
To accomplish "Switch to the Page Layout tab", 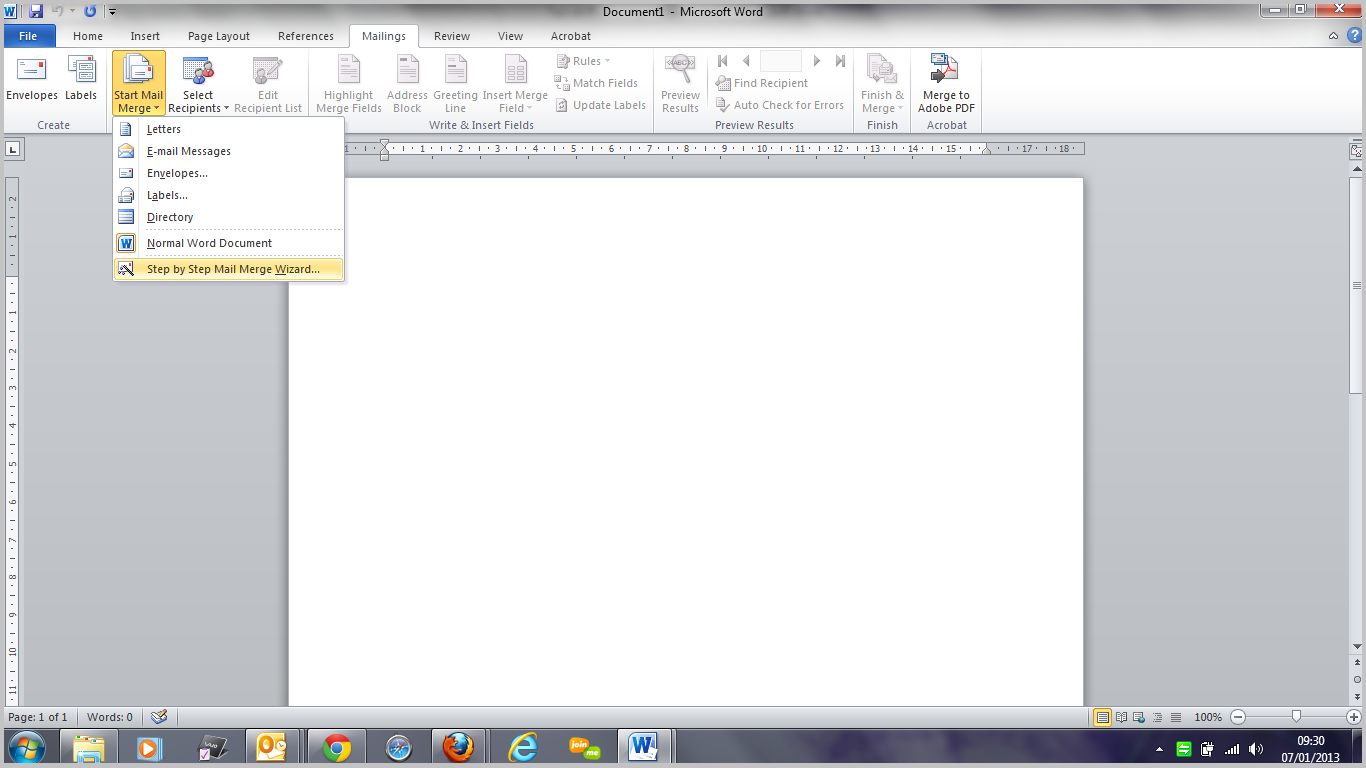I will [x=219, y=36].
